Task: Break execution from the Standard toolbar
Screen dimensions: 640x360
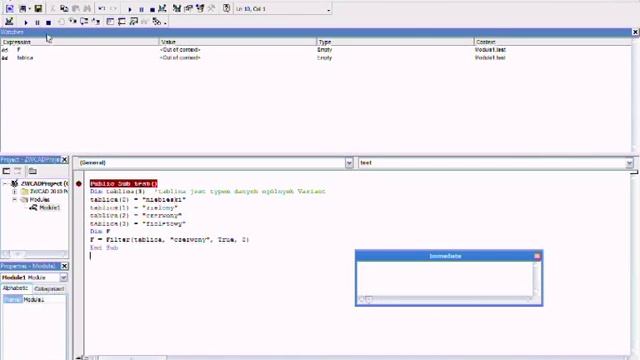Action: click(x=141, y=9)
